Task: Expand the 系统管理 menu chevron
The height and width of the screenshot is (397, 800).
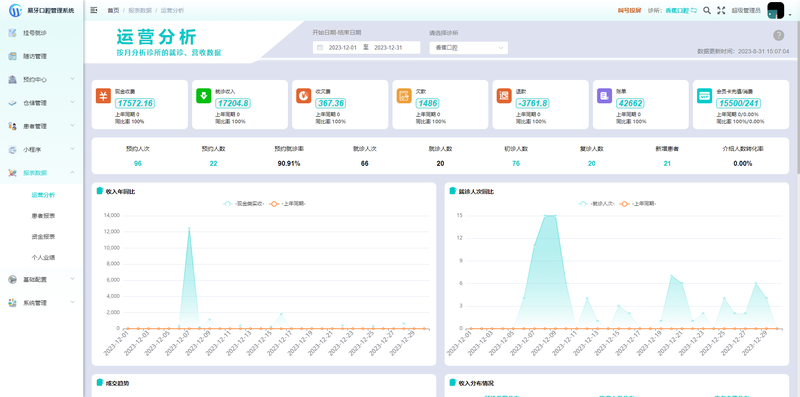Action: tap(72, 303)
